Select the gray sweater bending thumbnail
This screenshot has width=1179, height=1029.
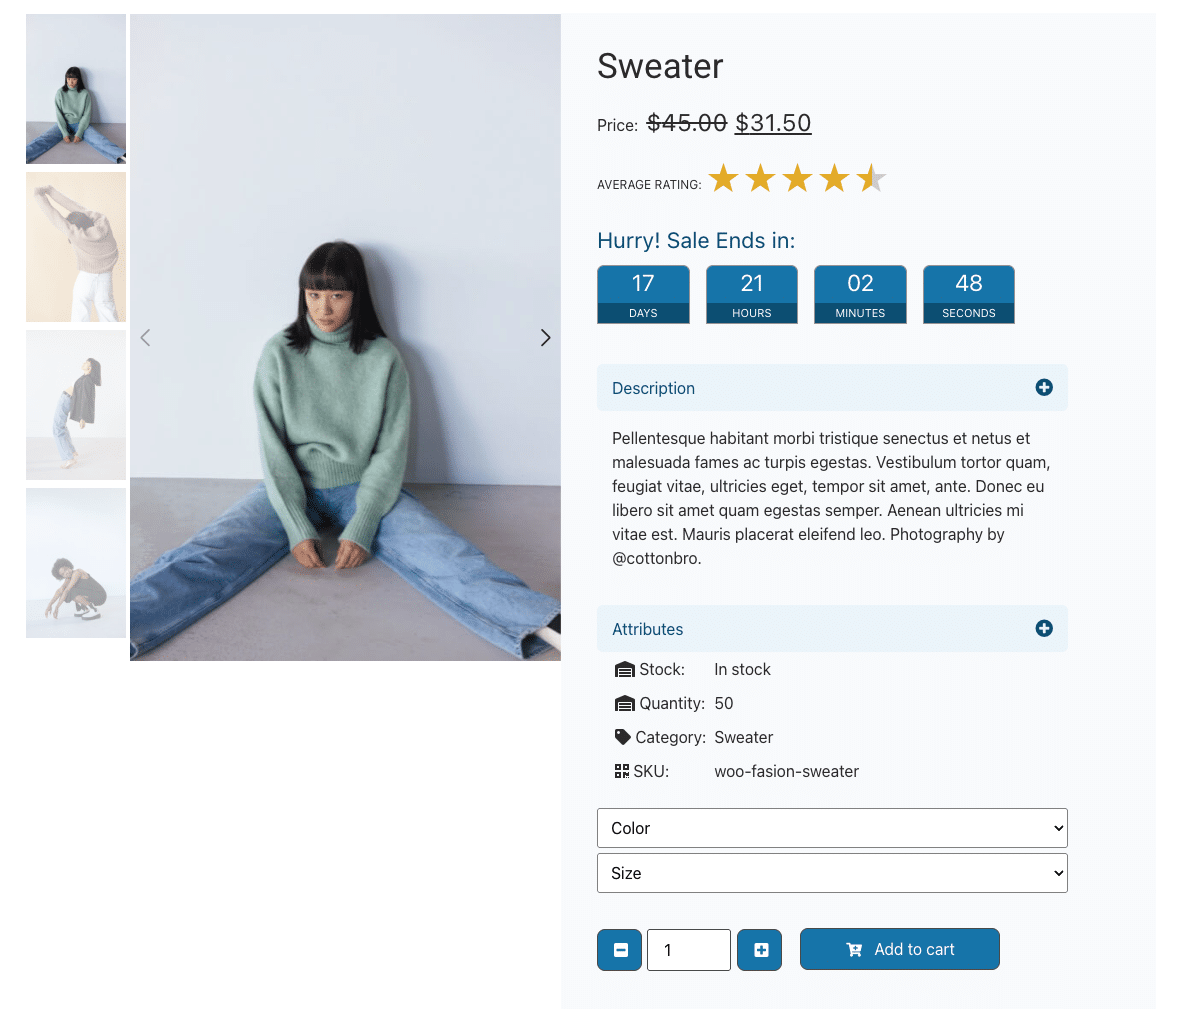pos(76,405)
